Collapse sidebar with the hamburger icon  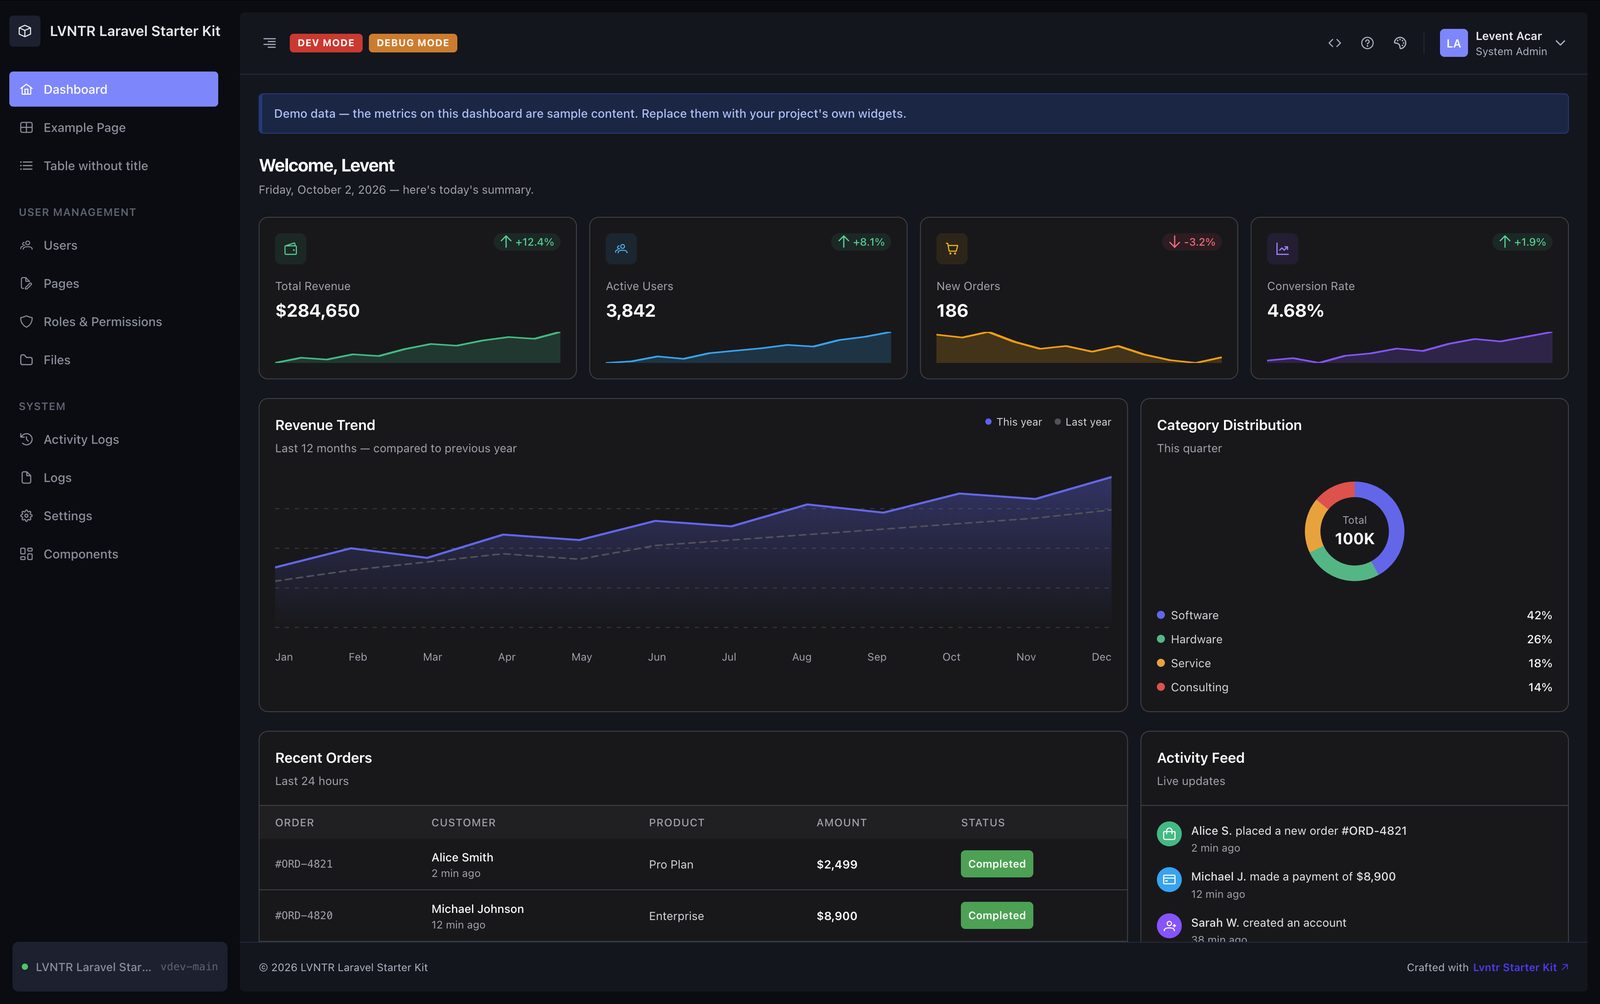coord(269,43)
